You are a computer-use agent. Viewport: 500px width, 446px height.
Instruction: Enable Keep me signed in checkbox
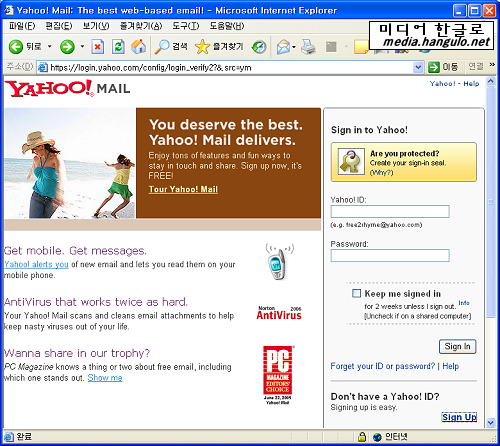point(356,293)
